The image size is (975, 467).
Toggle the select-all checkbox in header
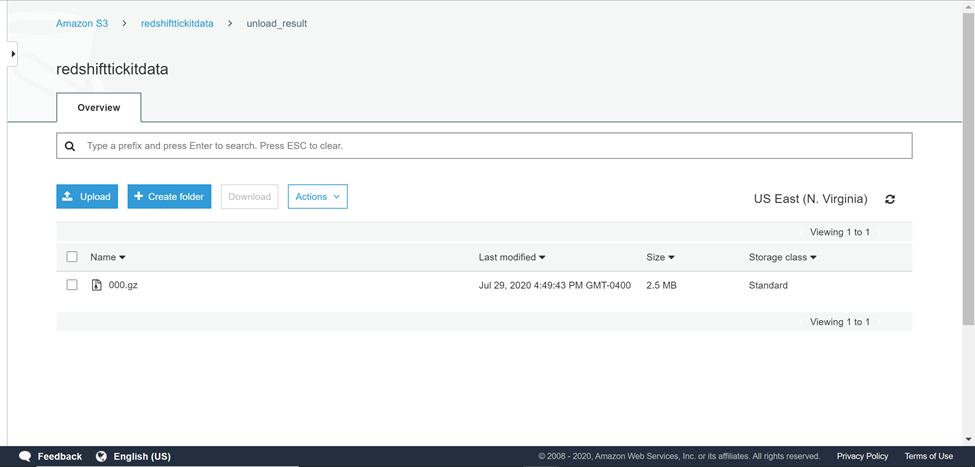[x=72, y=257]
